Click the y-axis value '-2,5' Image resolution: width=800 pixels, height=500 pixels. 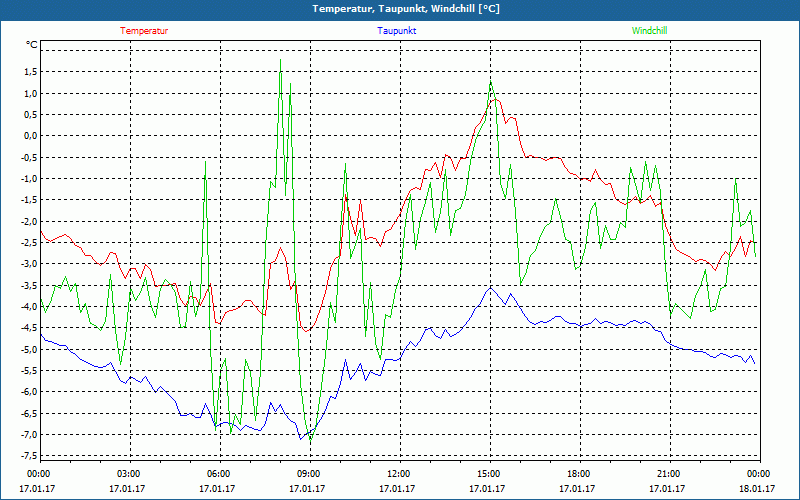click(x=29, y=242)
